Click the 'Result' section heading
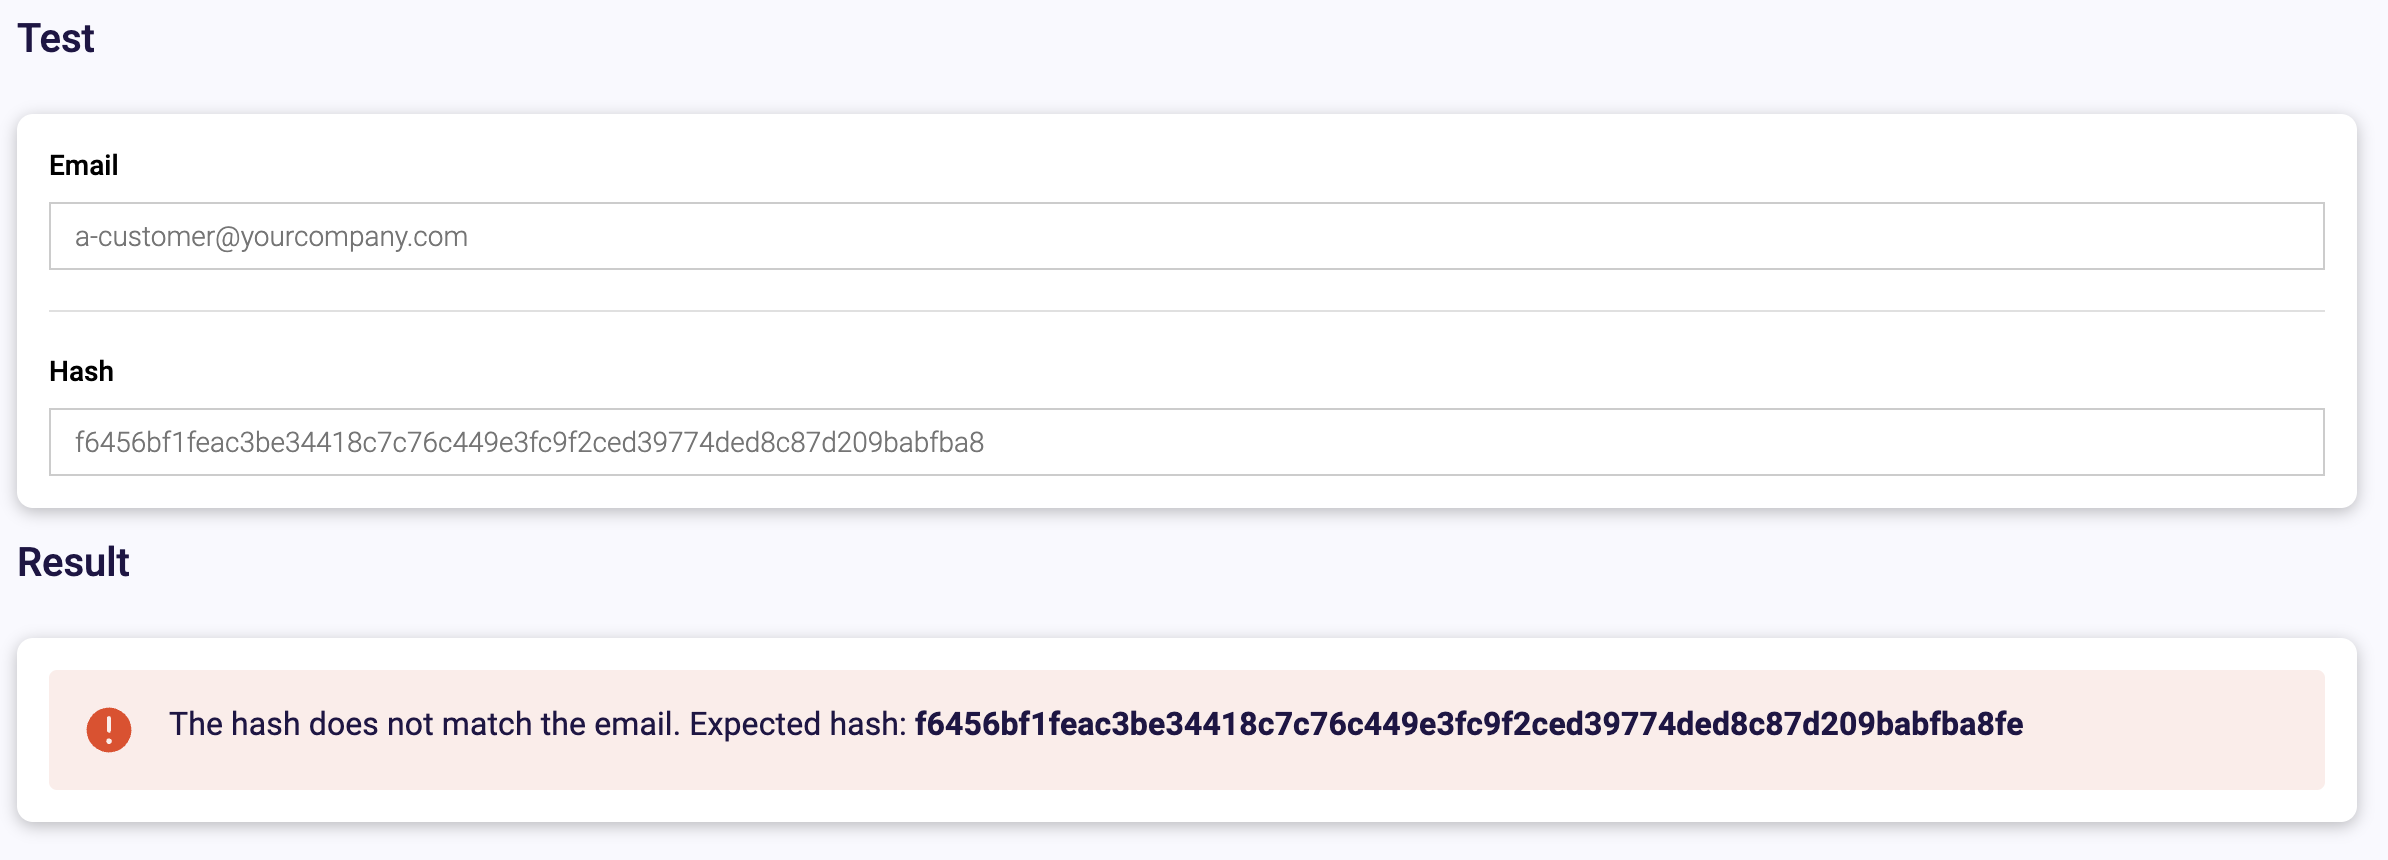 (73, 562)
